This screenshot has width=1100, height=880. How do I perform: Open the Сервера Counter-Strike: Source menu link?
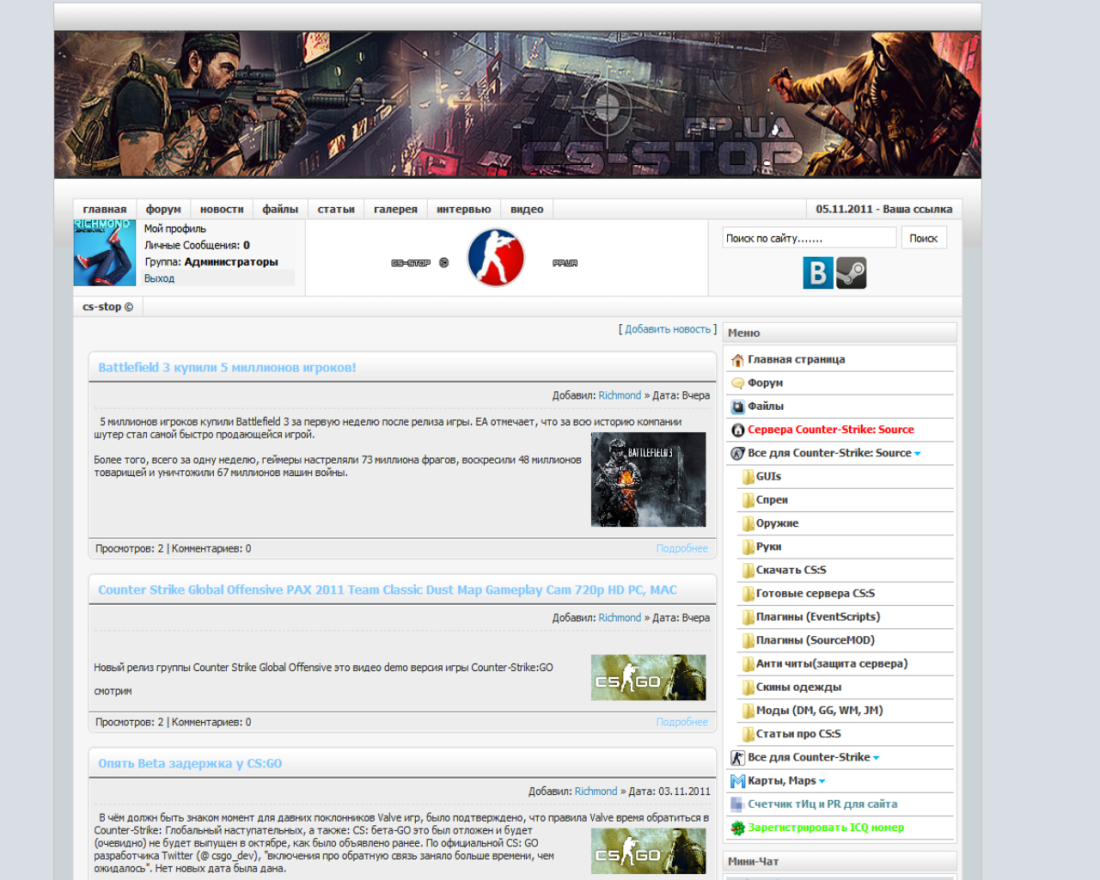tap(831, 430)
